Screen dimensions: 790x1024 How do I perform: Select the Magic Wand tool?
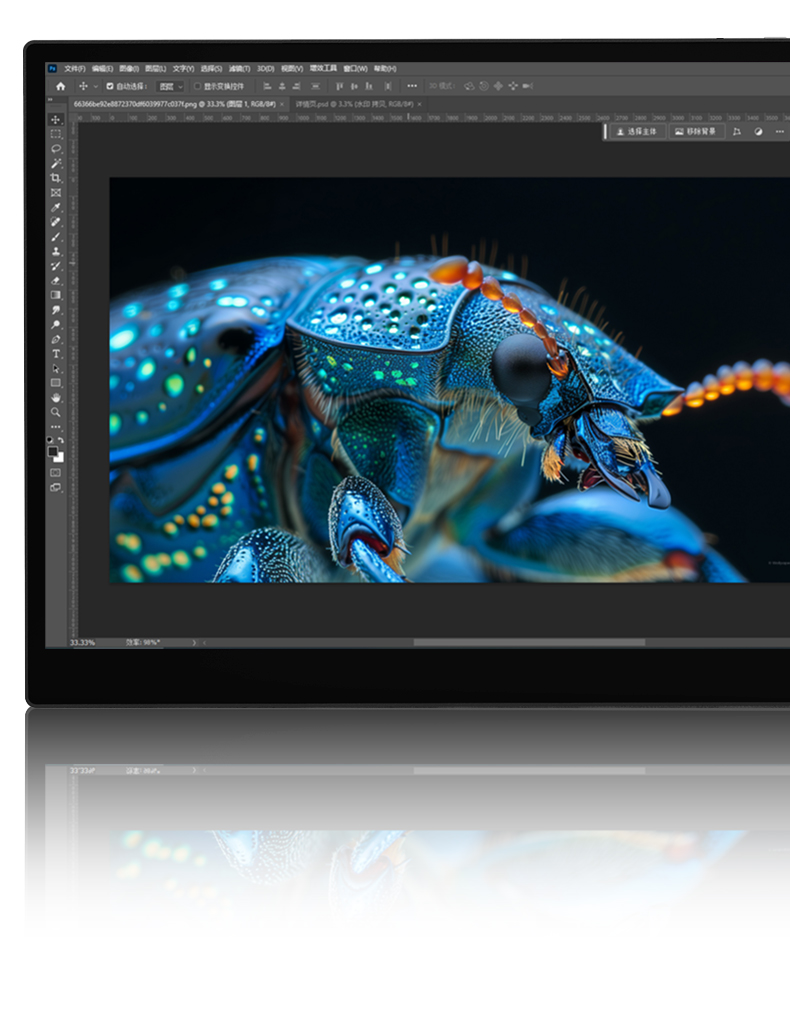55,163
